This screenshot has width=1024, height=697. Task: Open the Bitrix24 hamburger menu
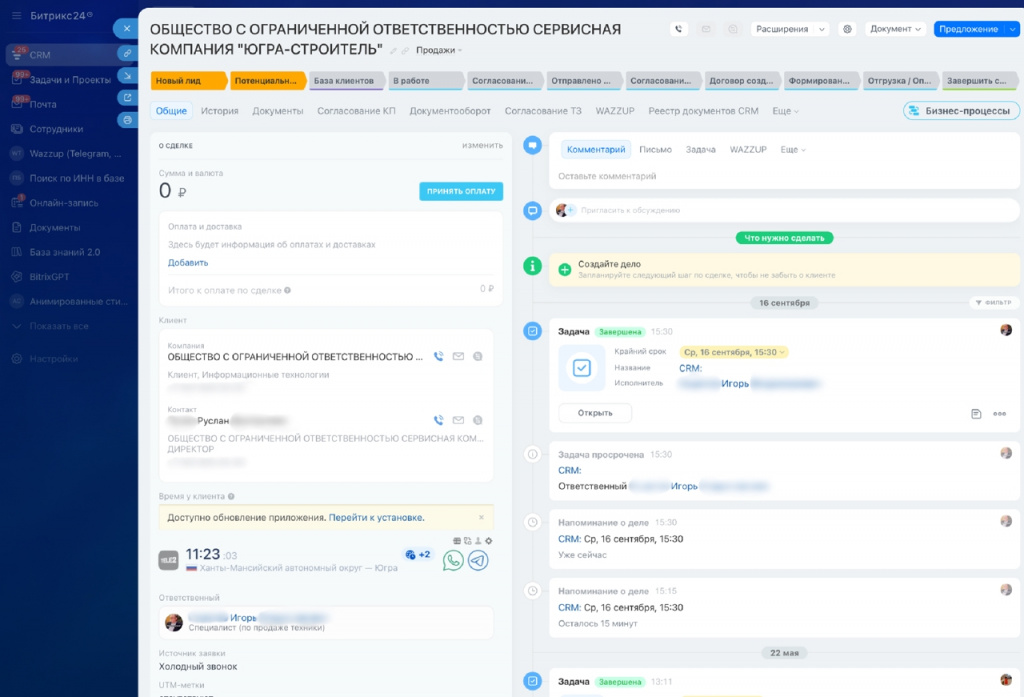(x=16, y=15)
